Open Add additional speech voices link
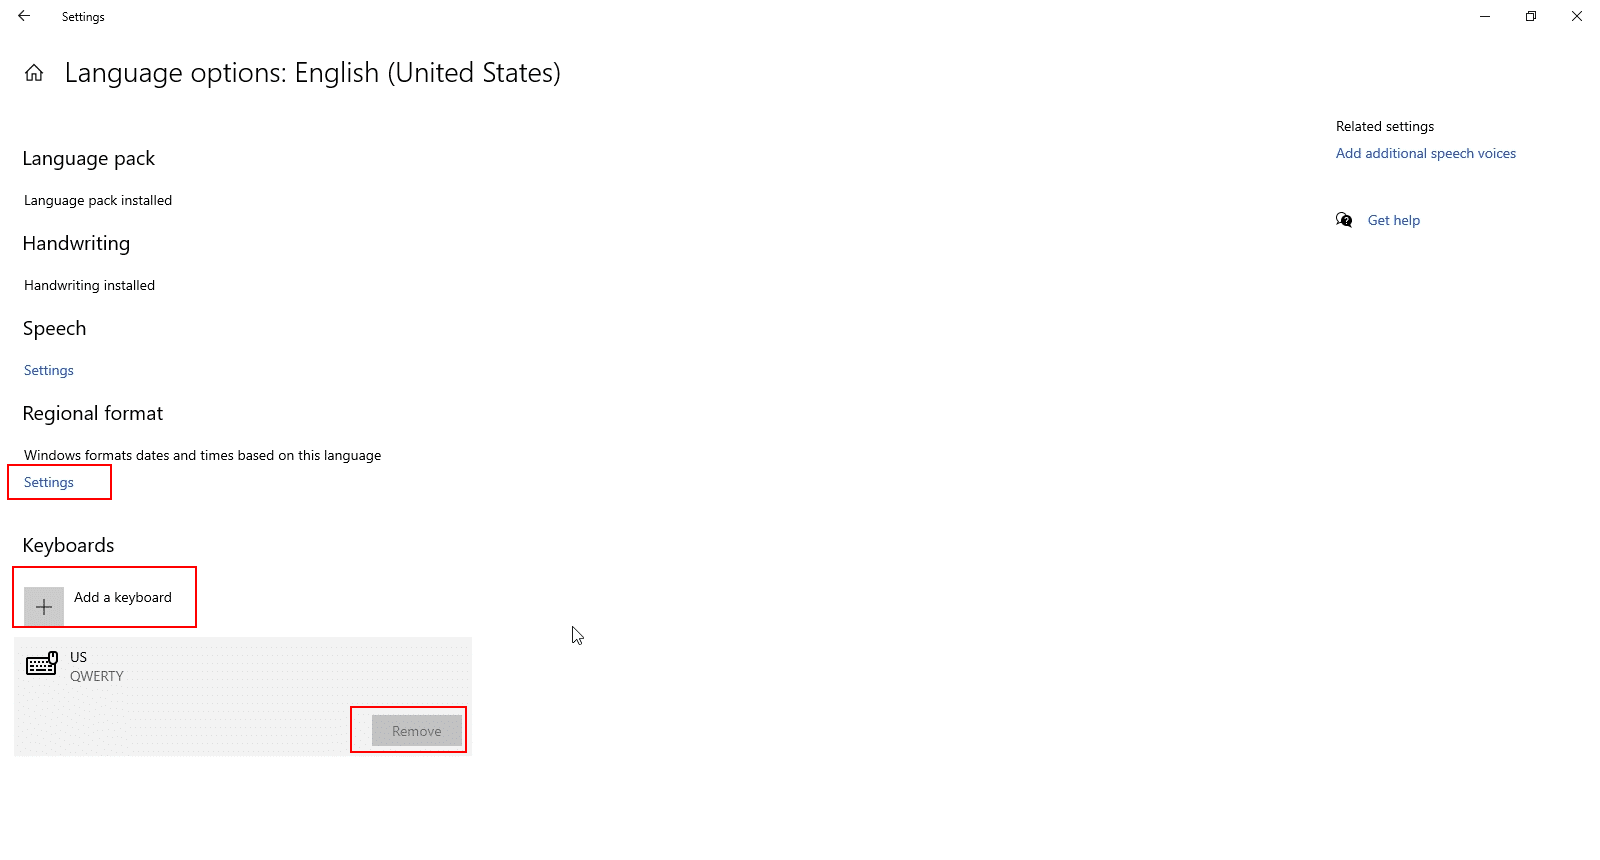Image resolution: width=1600 pixels, height=860 pixels. pyautogui.click(x=1425, y=153)
